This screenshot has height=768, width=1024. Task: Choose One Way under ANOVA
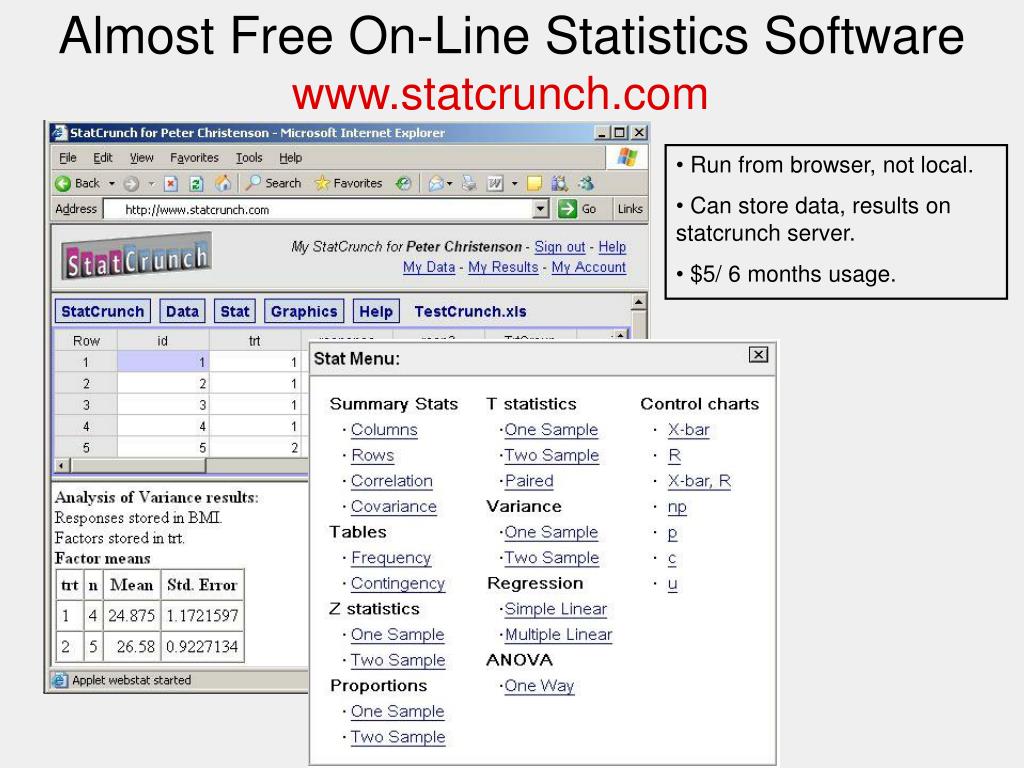539,686
